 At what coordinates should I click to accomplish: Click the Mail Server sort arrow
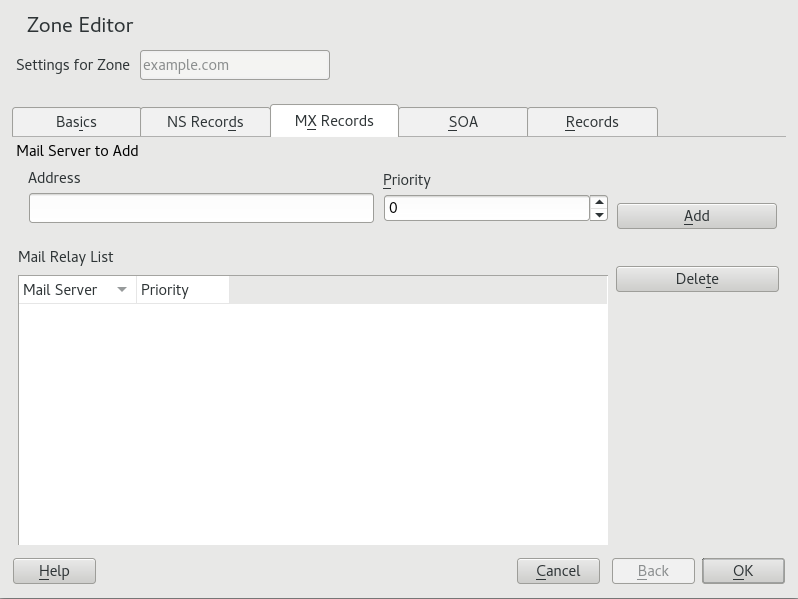point(122,290)
